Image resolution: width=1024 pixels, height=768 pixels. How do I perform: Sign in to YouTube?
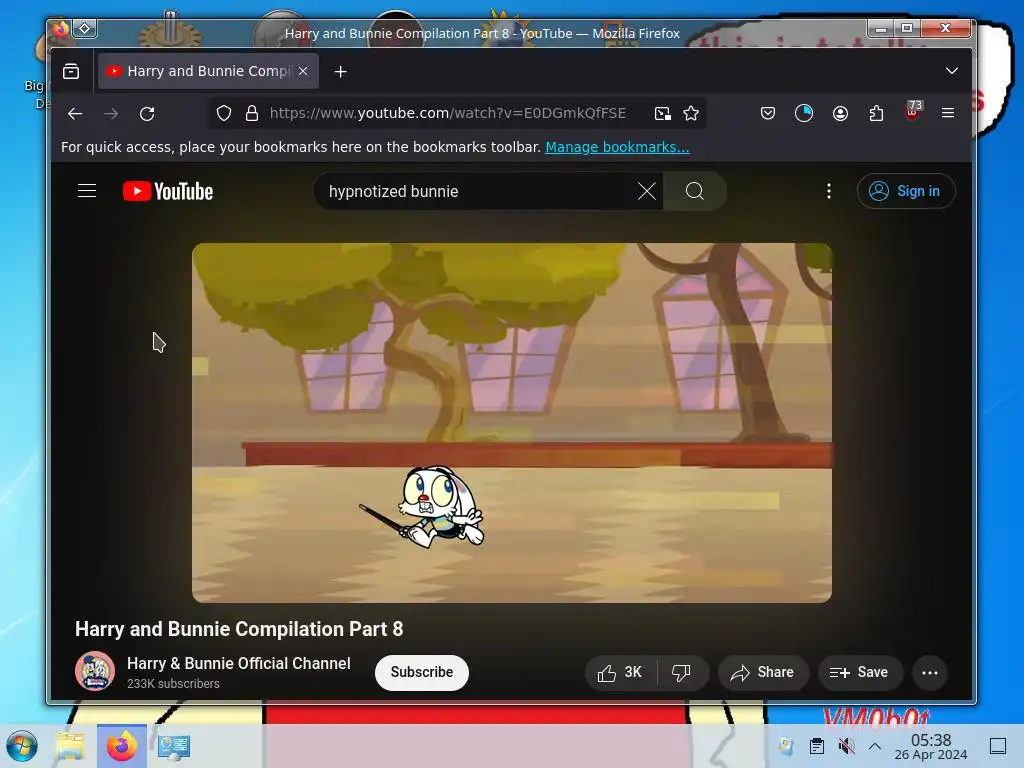point(906,191)
